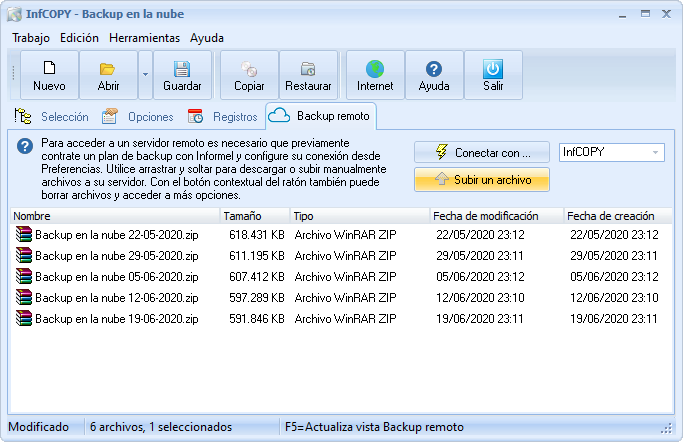Image resolution: width=683 pixels, height=442 pixels.
Task: Click the blue help icon beside the info text
Action: [x=25, y=146]
